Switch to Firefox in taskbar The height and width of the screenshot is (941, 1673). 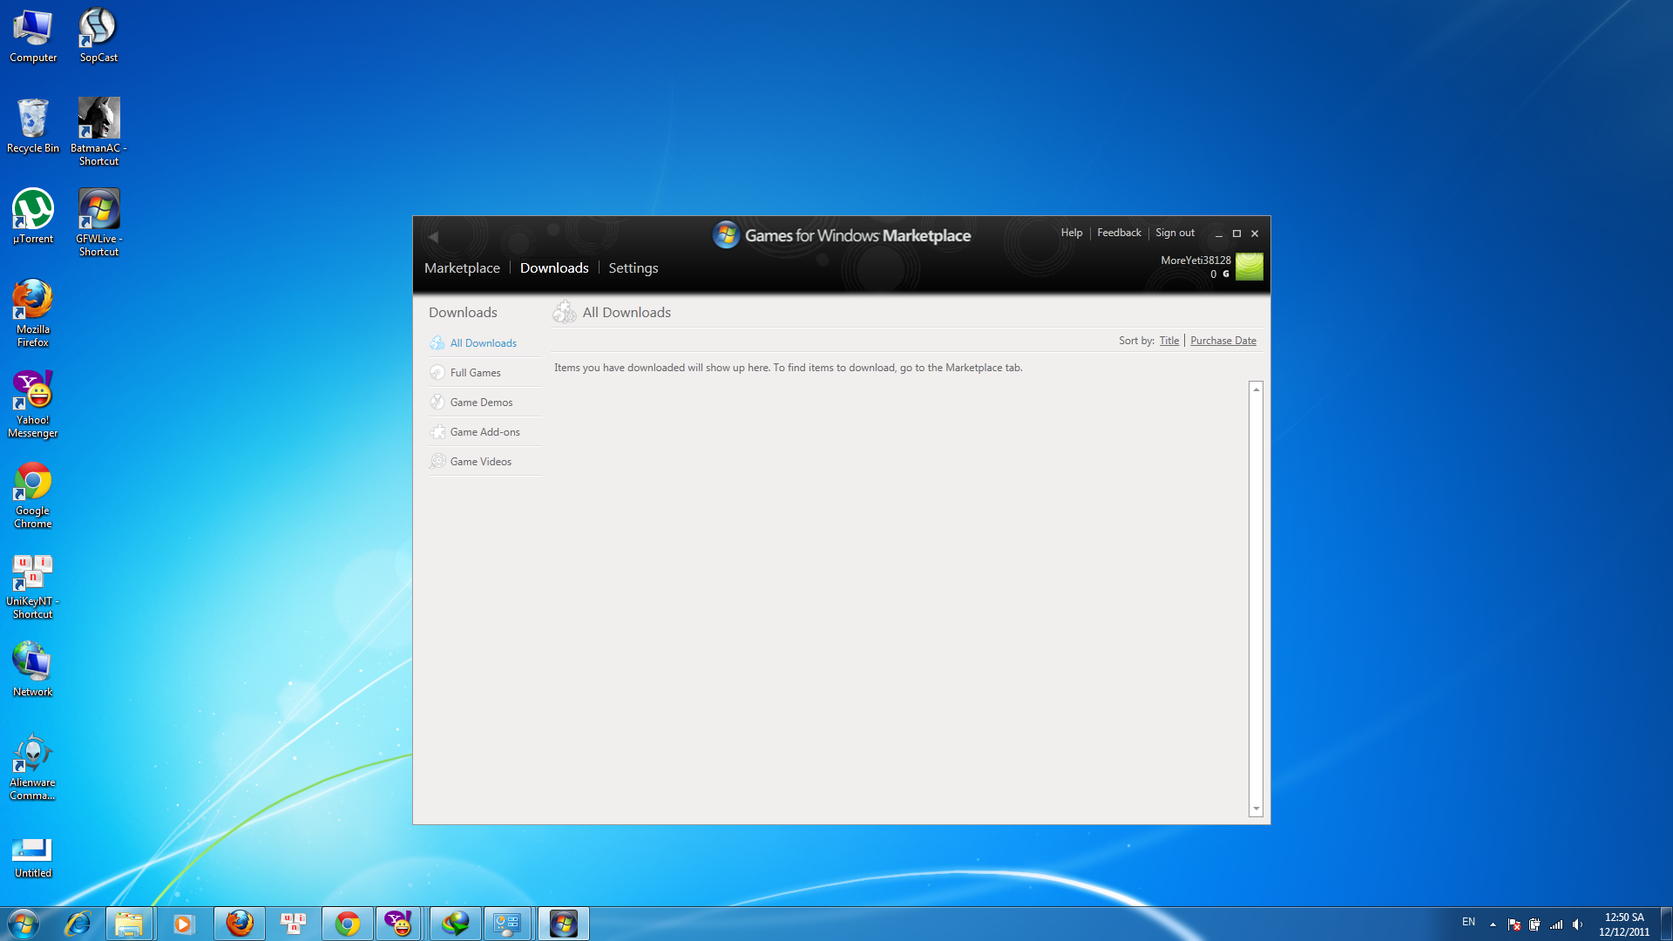(239, 924)
